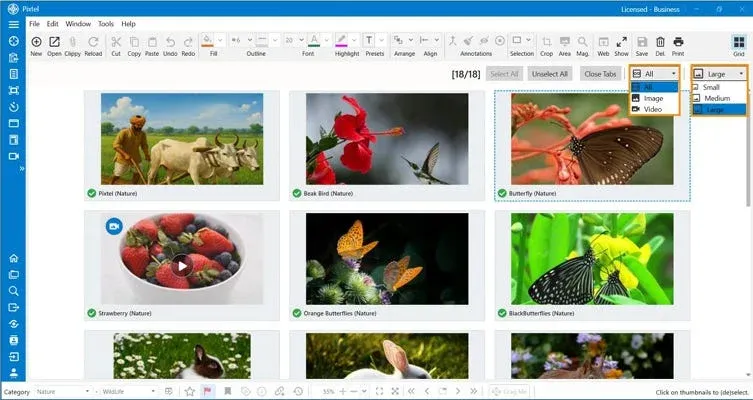Click the magenta Highlight color swatch

pyautogui.click(x=341, y=41)
